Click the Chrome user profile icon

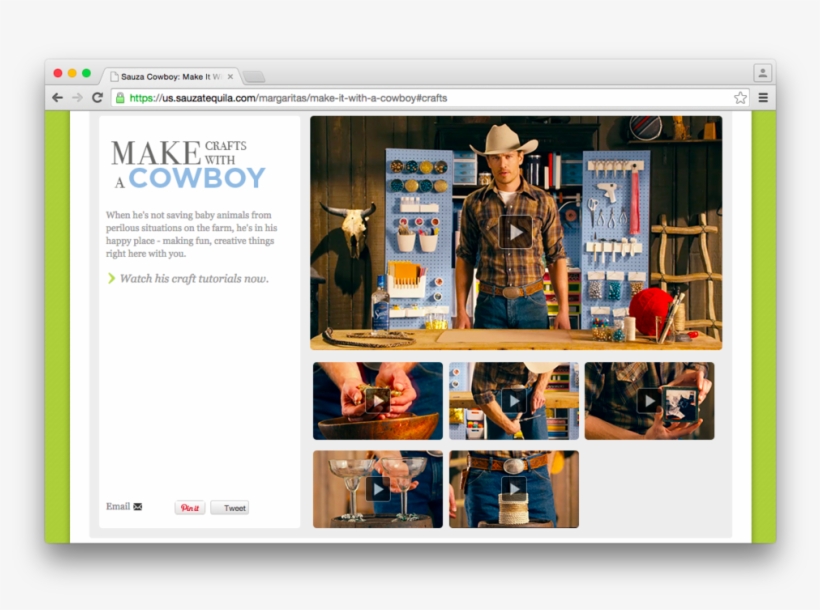point(762,73)
